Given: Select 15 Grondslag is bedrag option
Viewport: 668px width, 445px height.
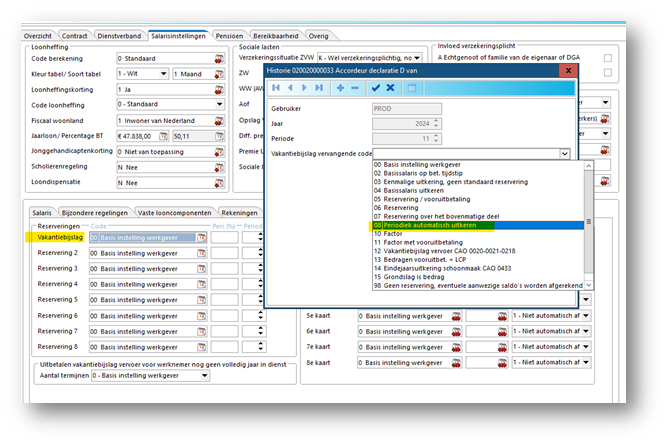Looking at the screenshot, I should 478,277.
